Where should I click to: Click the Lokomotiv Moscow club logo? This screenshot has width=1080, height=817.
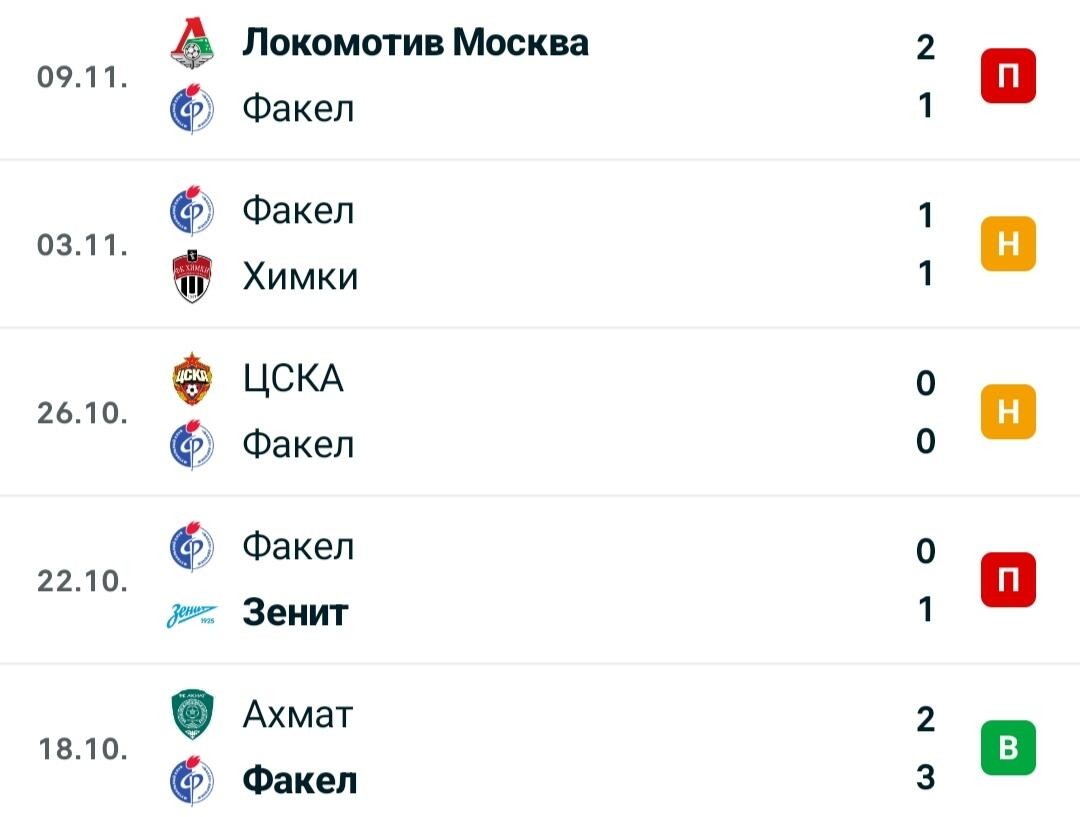pyautogui.click(x=192, y=43)
